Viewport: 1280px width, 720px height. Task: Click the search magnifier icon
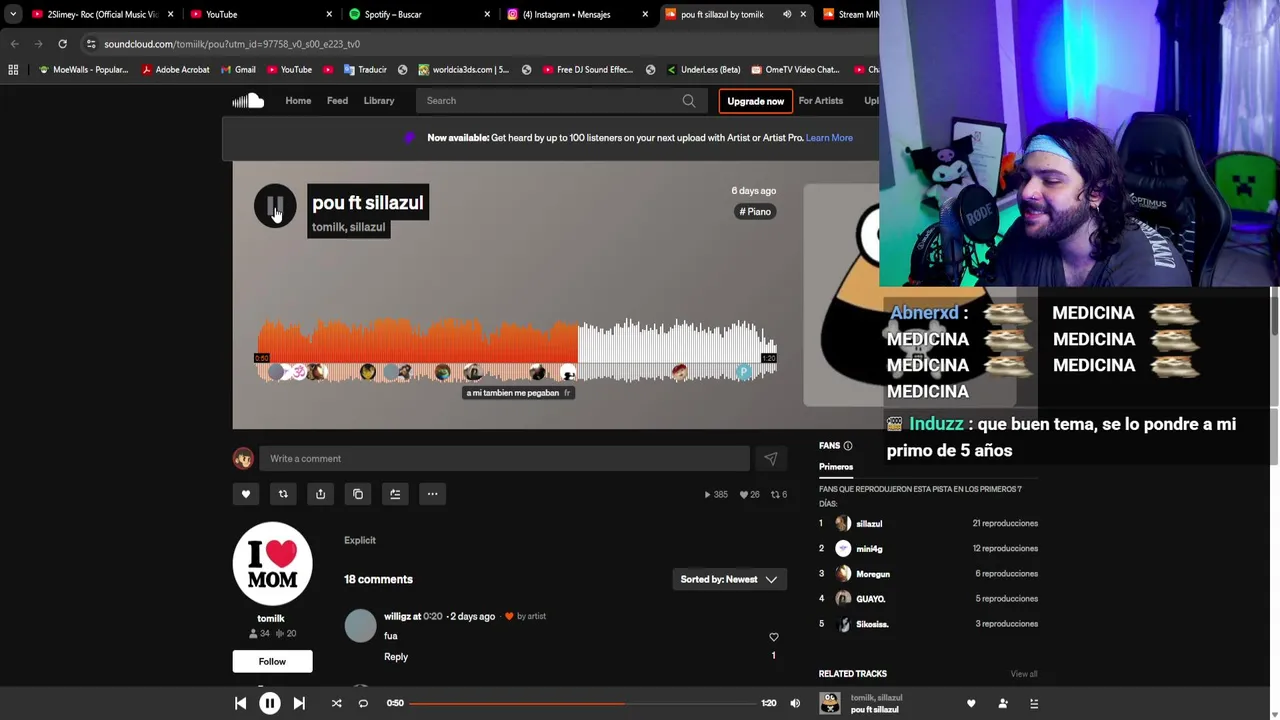(x=689, y=100)
